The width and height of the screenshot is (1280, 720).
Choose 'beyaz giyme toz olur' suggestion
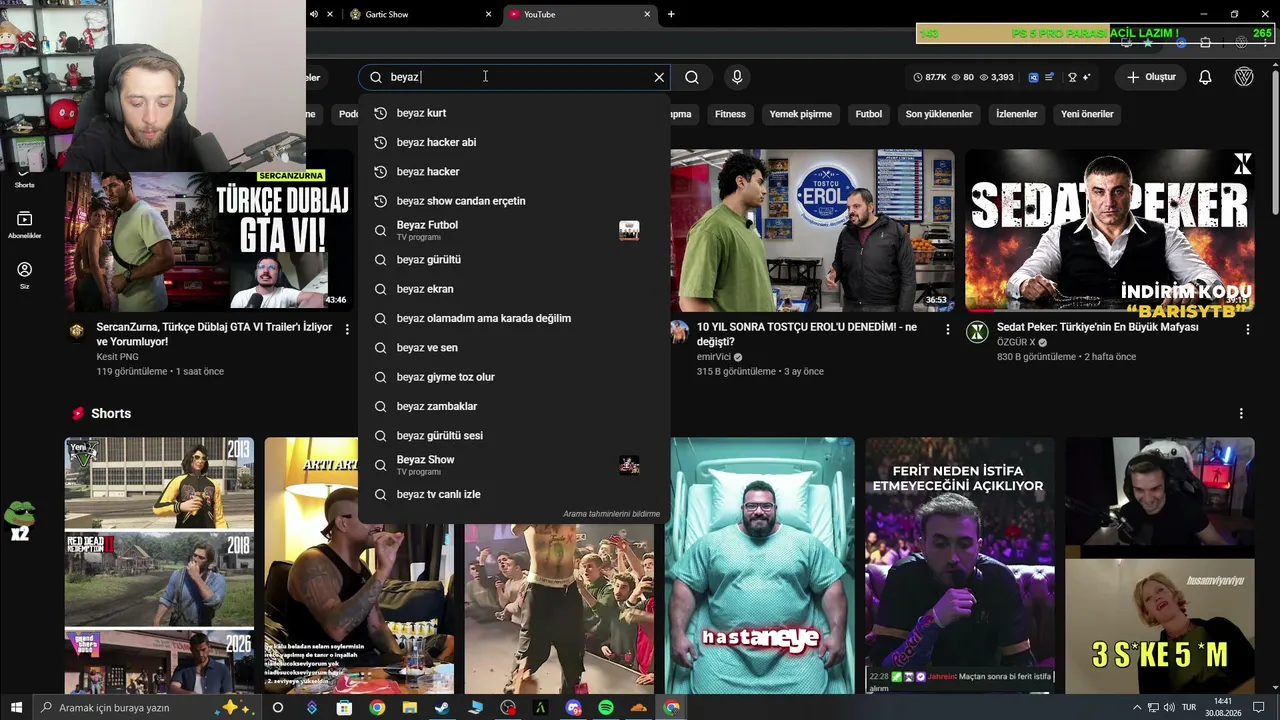pos(514,377)
